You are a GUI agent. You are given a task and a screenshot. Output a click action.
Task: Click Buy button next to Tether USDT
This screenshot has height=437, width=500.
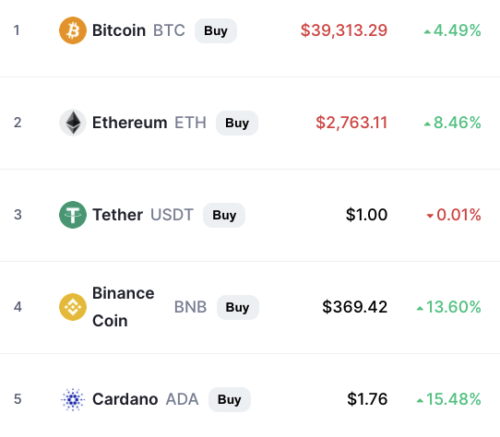click(224, 215)
